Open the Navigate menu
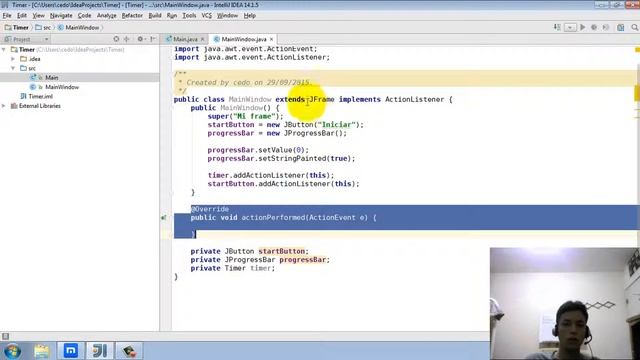 tap(61, 16)
